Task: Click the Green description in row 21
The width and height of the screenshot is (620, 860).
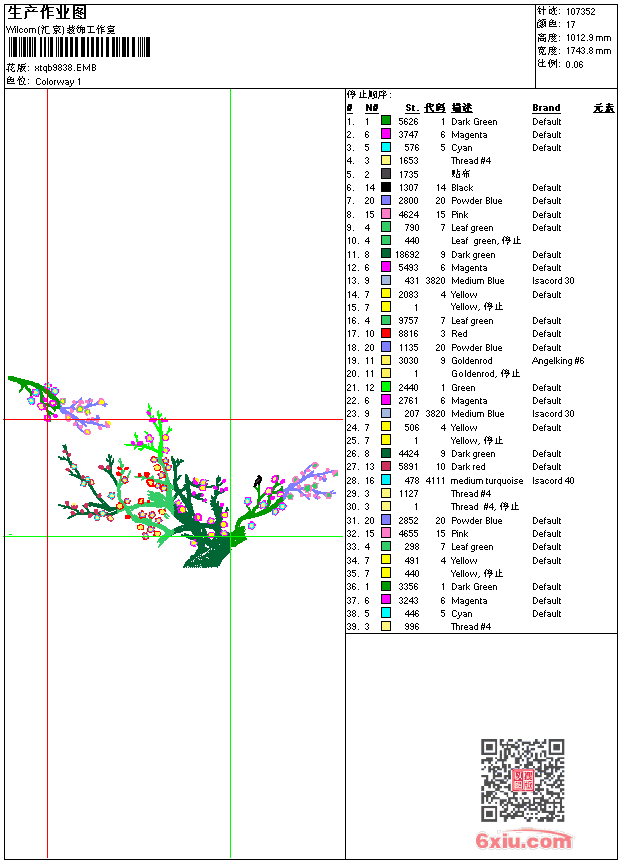Action: (463, 388)
